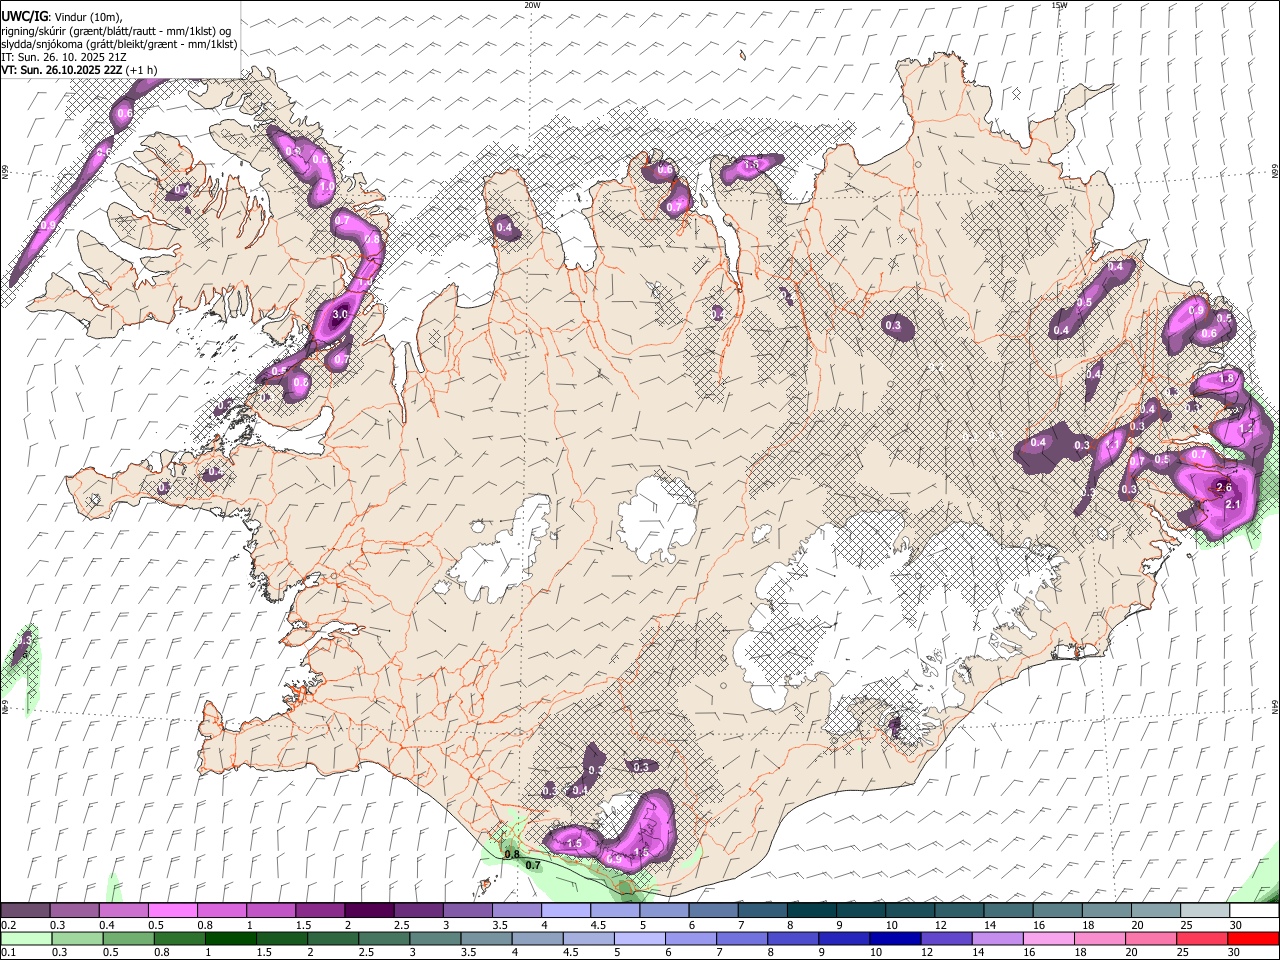The height and width of the screenshot is (960, 1280).
Task: Click the 'Vindur (10m),' header text
Action: click(x=87, y=17)
